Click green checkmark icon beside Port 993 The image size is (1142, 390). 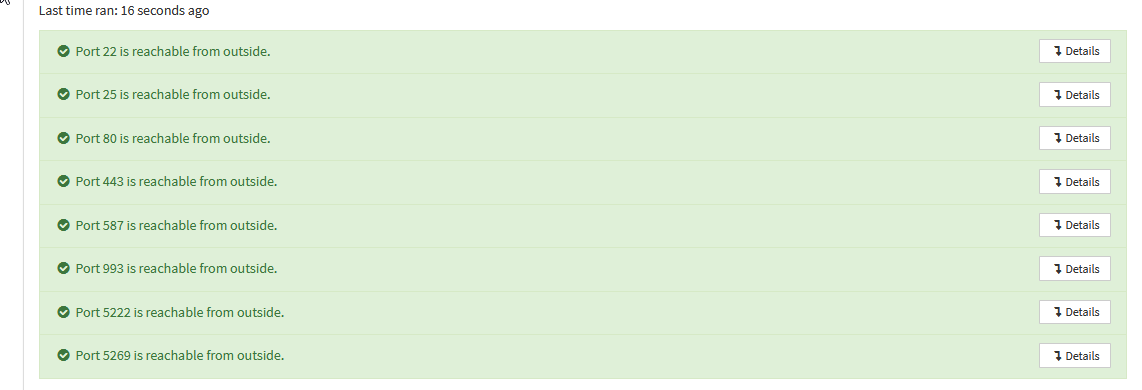tap(63, 268)
